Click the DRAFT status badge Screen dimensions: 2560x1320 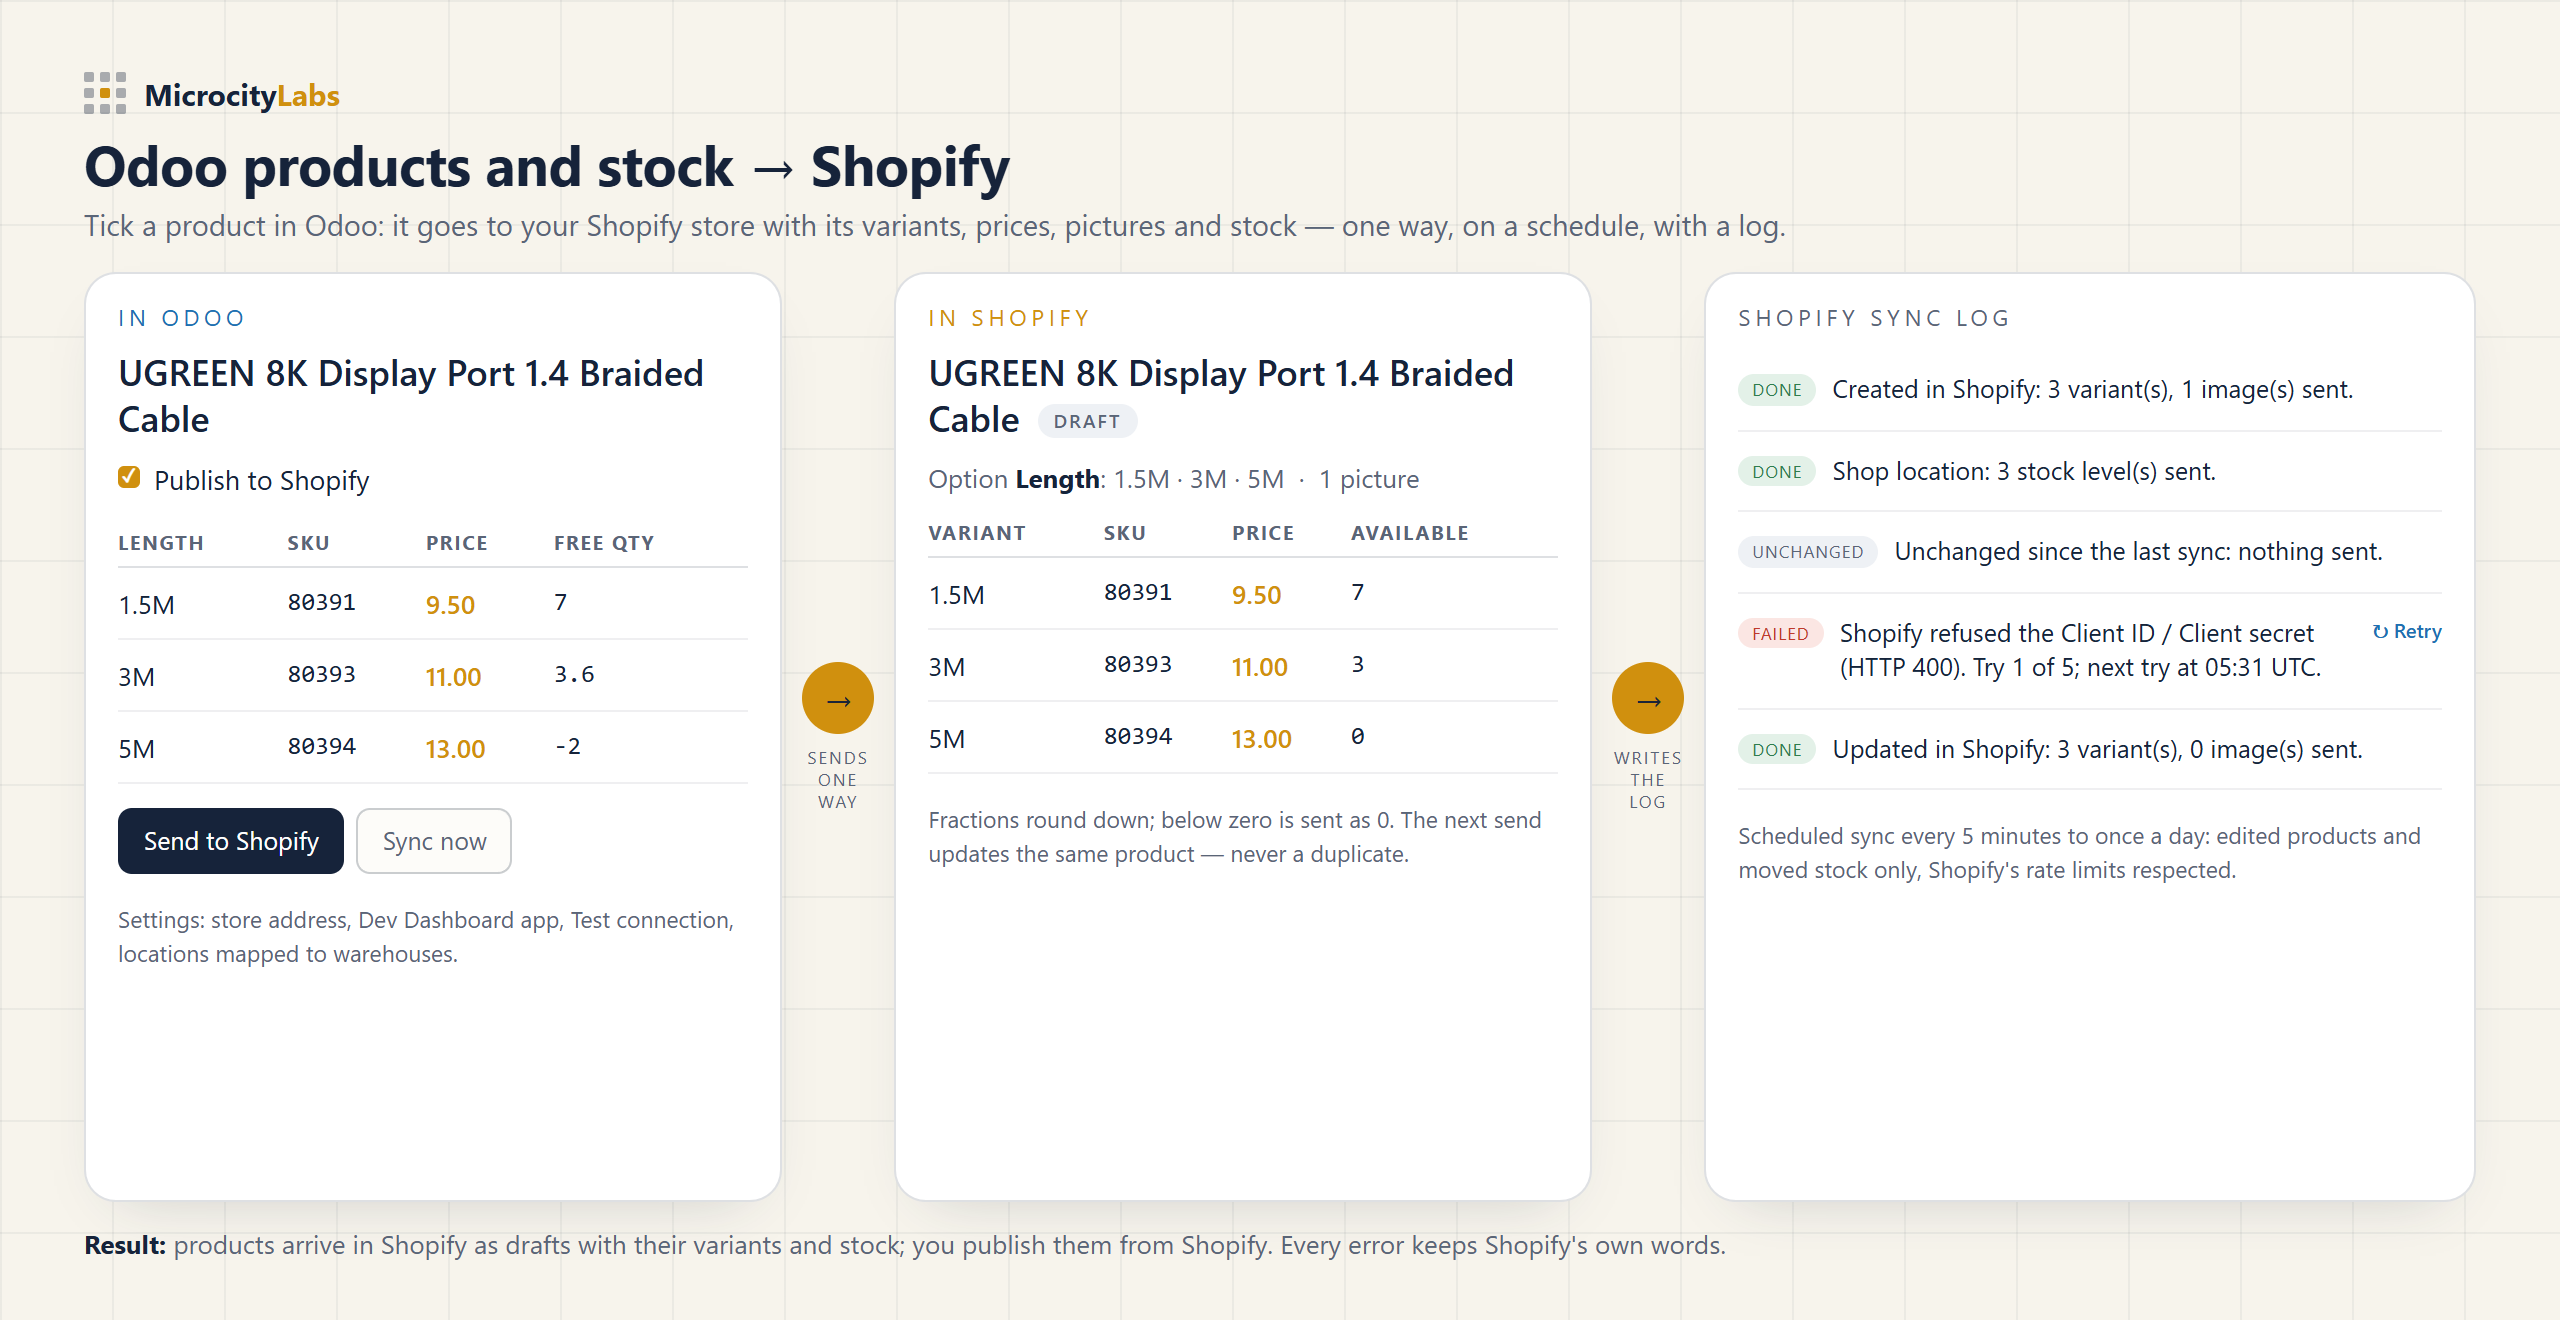(1087, 421)
